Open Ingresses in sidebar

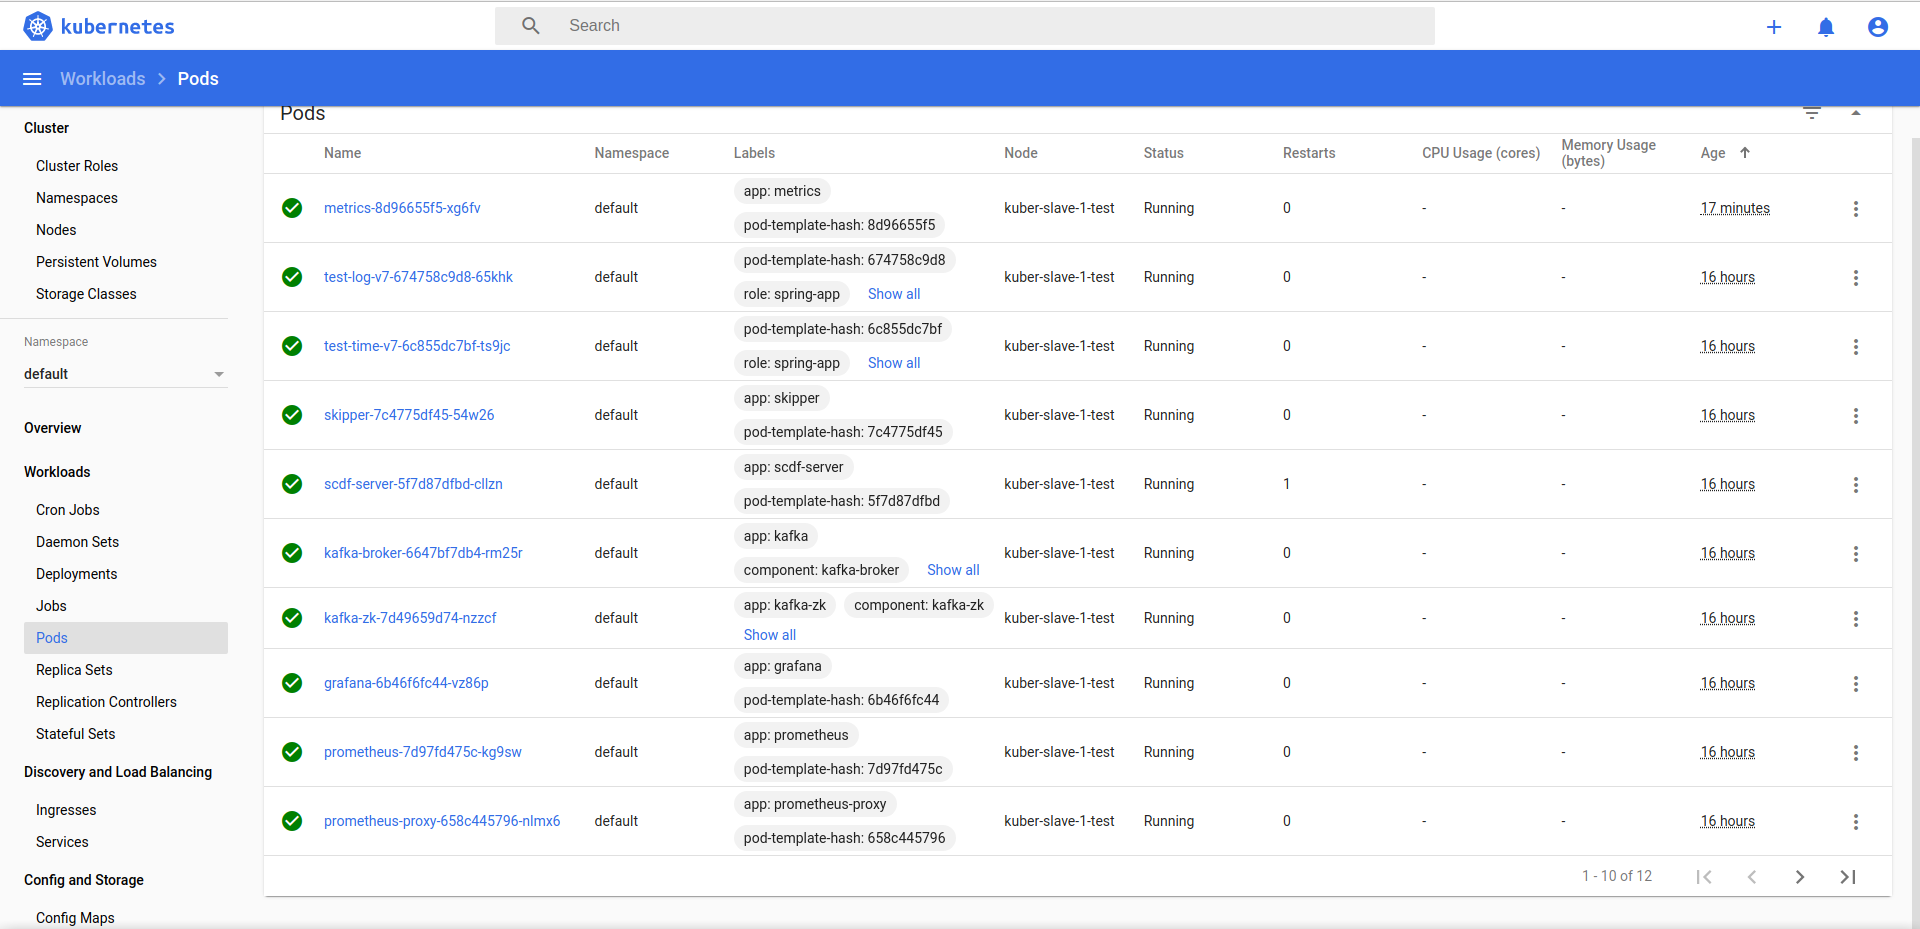pos(66,810)
